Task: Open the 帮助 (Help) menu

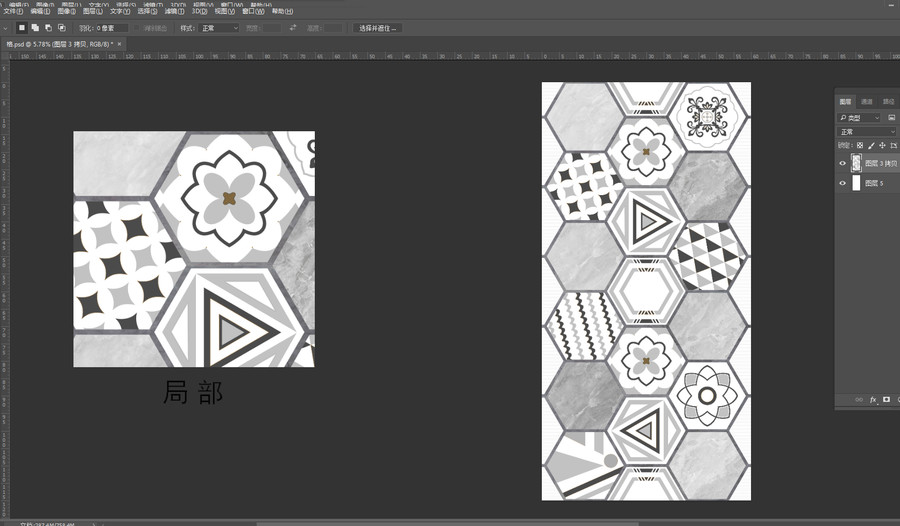Action: [282, 11]
